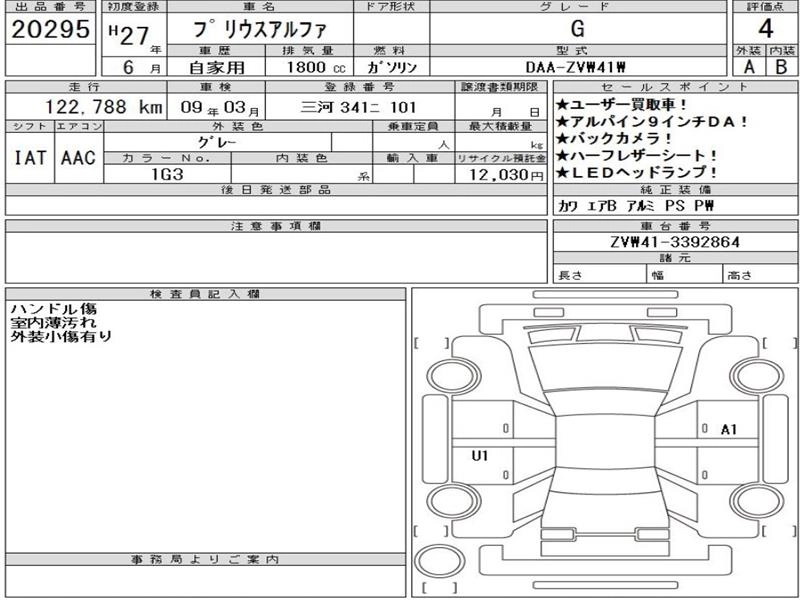This screenshot has width=800, height=600.
Task: Click the 諸元 header
Action: pos(676,258)
